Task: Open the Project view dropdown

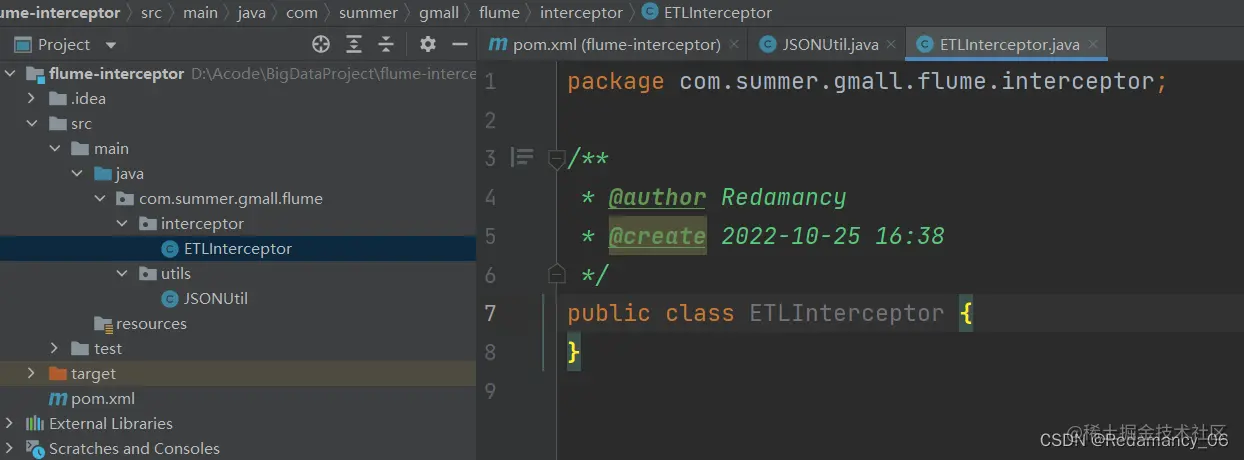Action: (111, 45)
